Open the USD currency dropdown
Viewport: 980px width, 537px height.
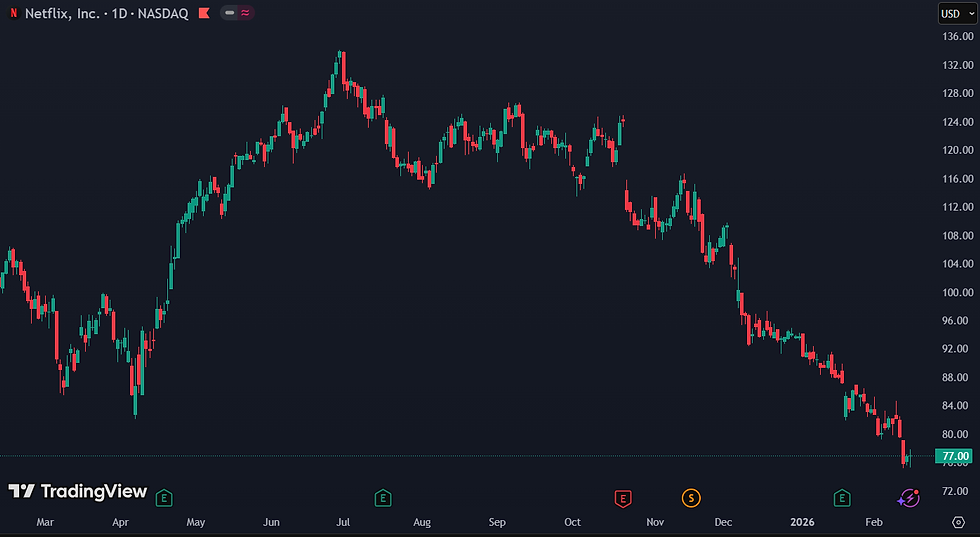[956, 14]
